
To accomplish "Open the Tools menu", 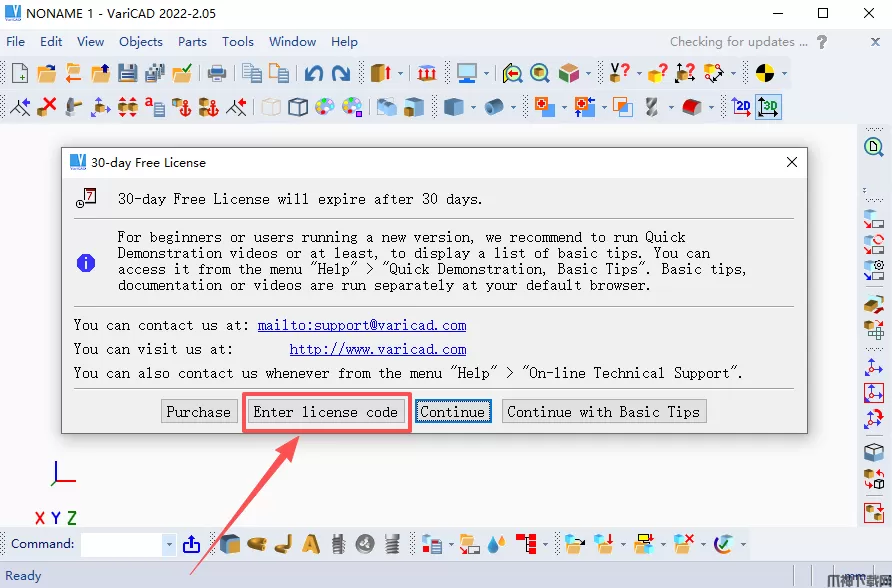I will (238, 42).
